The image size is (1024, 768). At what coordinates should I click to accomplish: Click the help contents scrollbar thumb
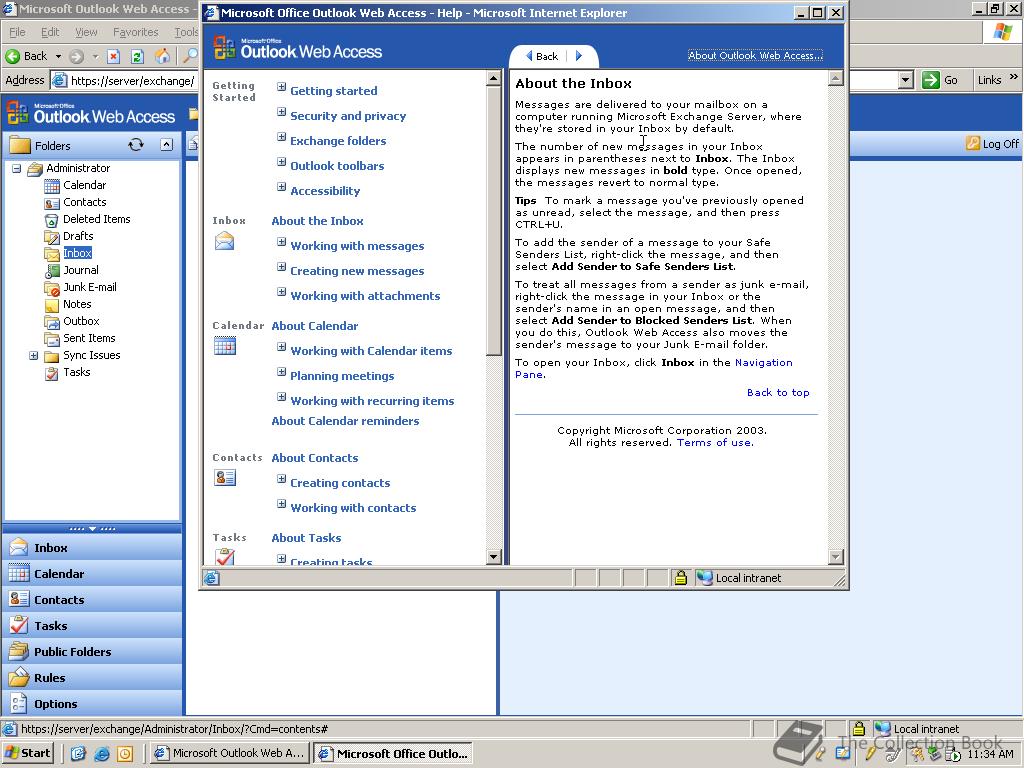pos(494,222)
